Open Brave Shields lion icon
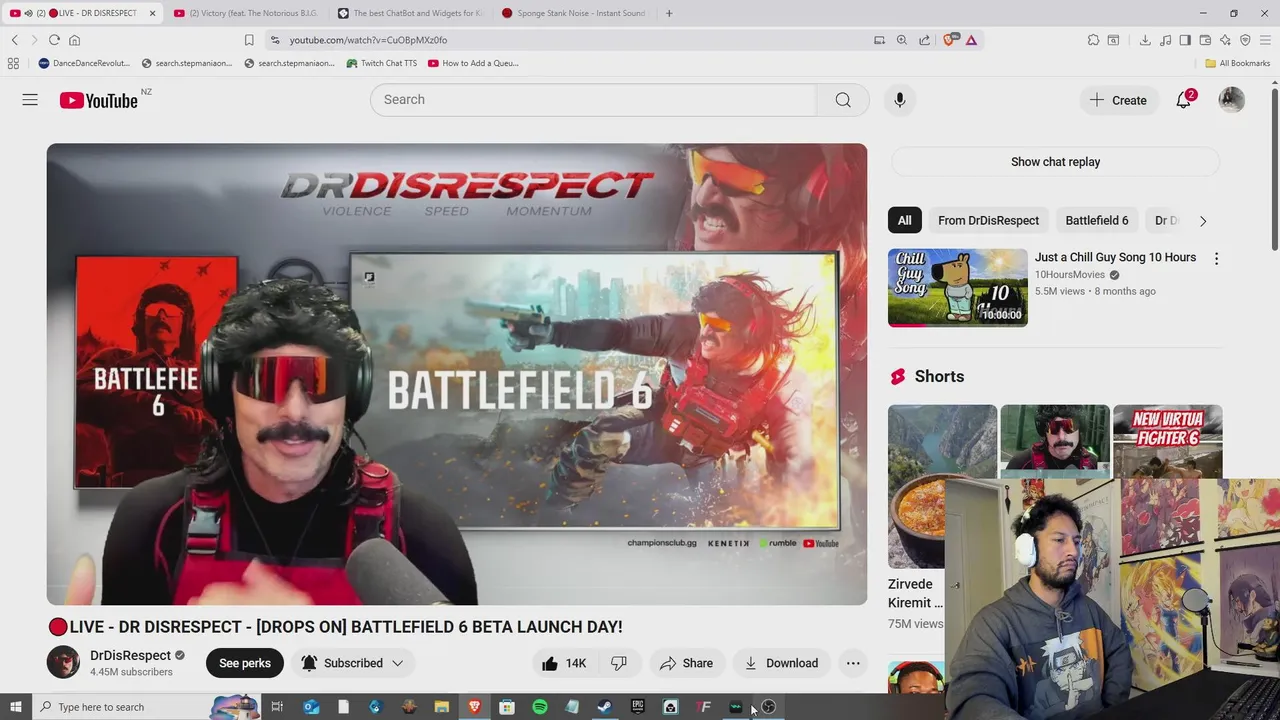The width and height of the screenshot is (1280, 720). coord(949,40)
